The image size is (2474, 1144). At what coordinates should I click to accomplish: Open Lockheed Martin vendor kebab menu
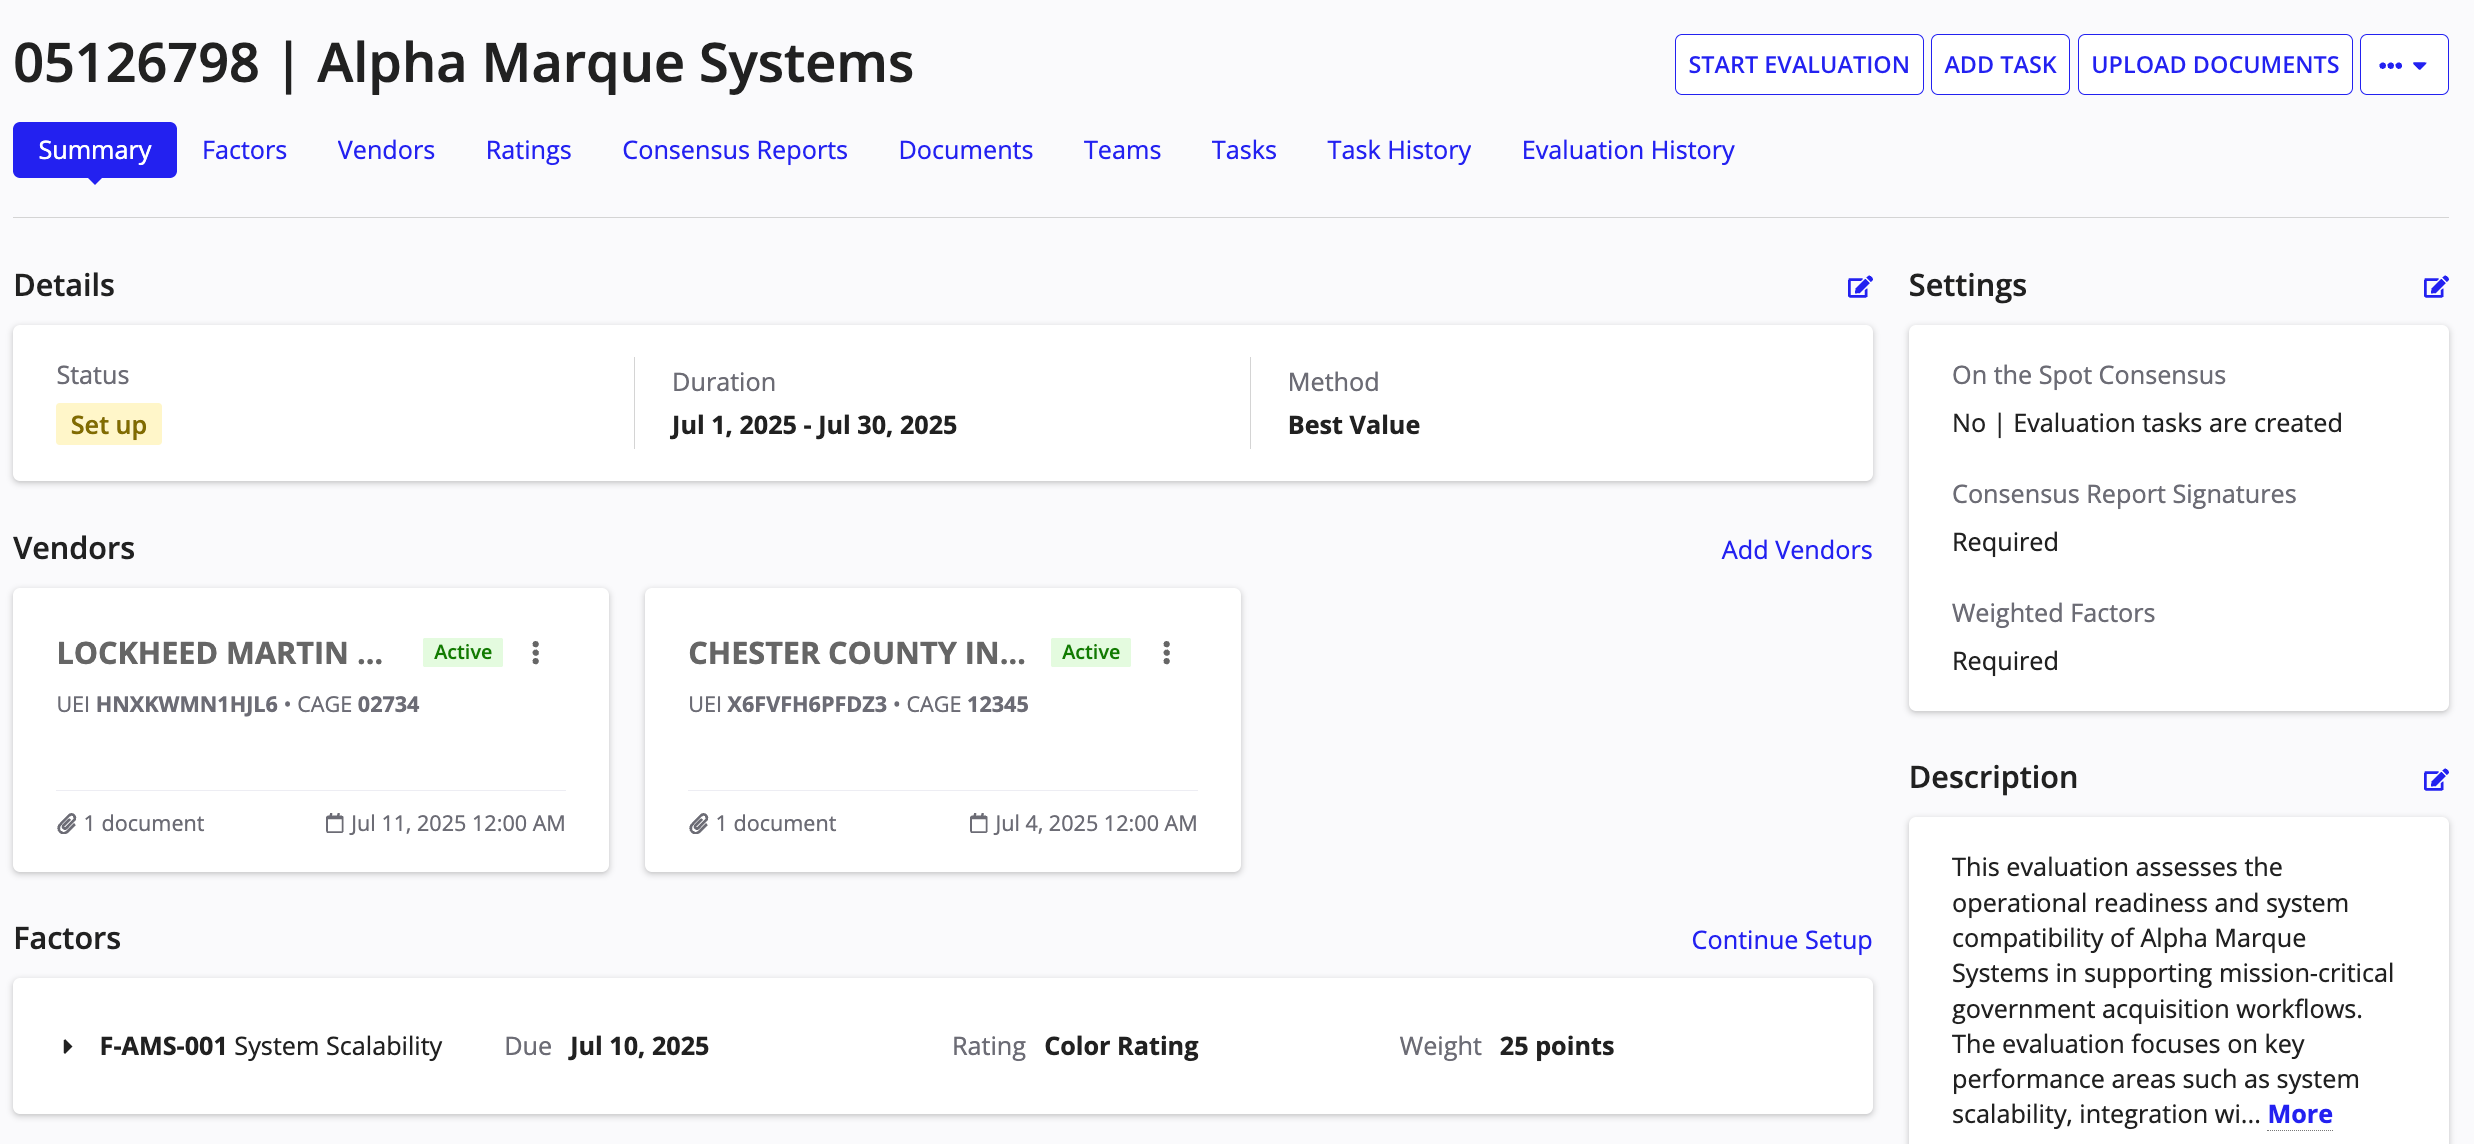[536, 653]
